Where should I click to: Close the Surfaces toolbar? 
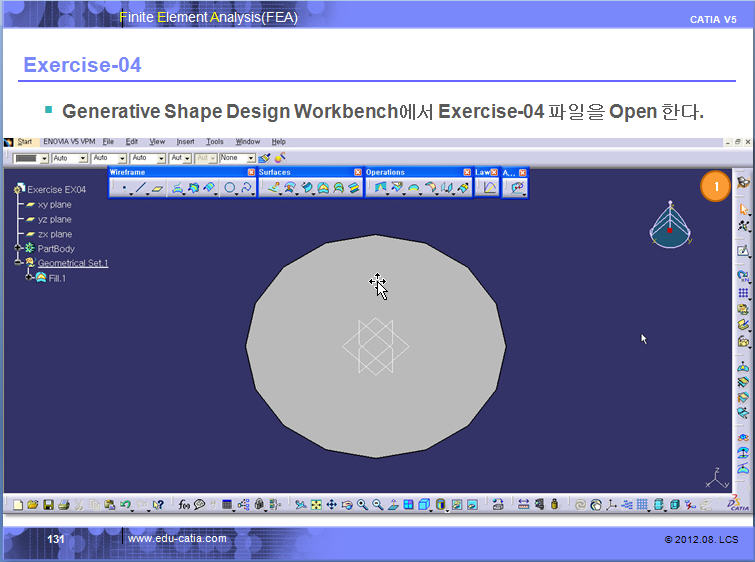point(357,172)
